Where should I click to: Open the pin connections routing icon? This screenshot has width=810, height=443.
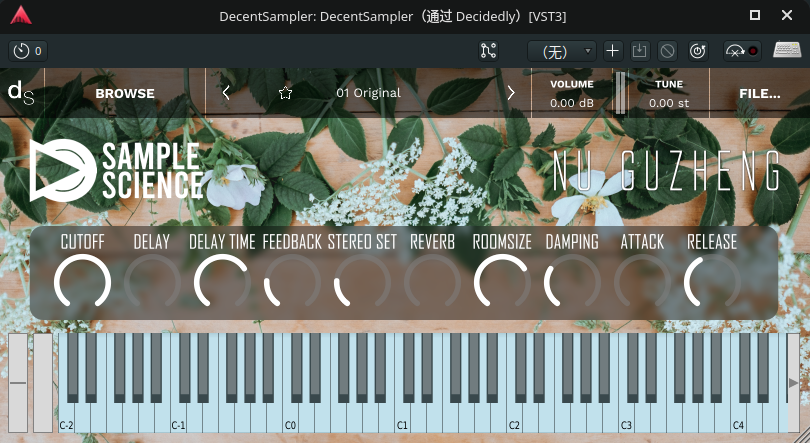(x=488, y=51)
